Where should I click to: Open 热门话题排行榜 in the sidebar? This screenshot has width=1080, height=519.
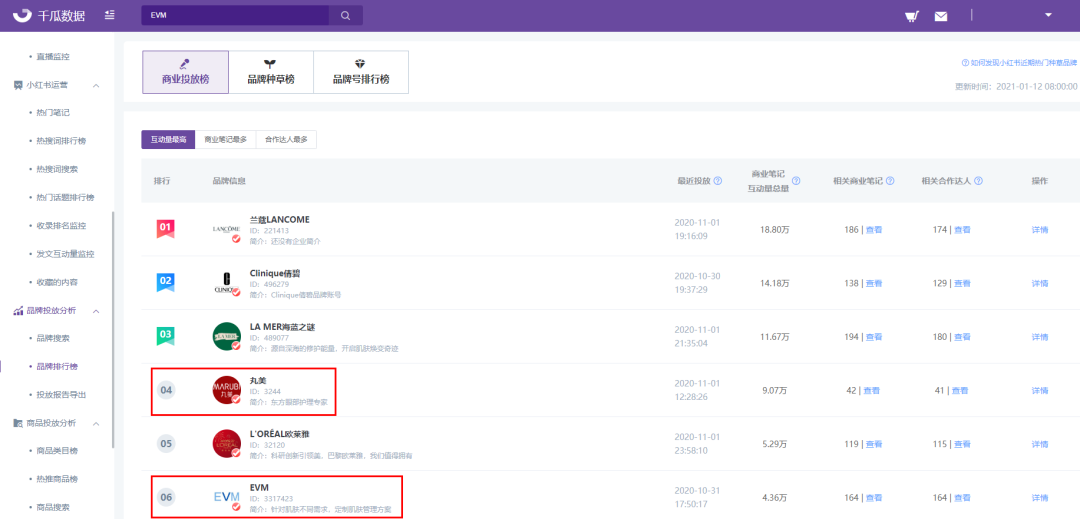click(65, 197)
